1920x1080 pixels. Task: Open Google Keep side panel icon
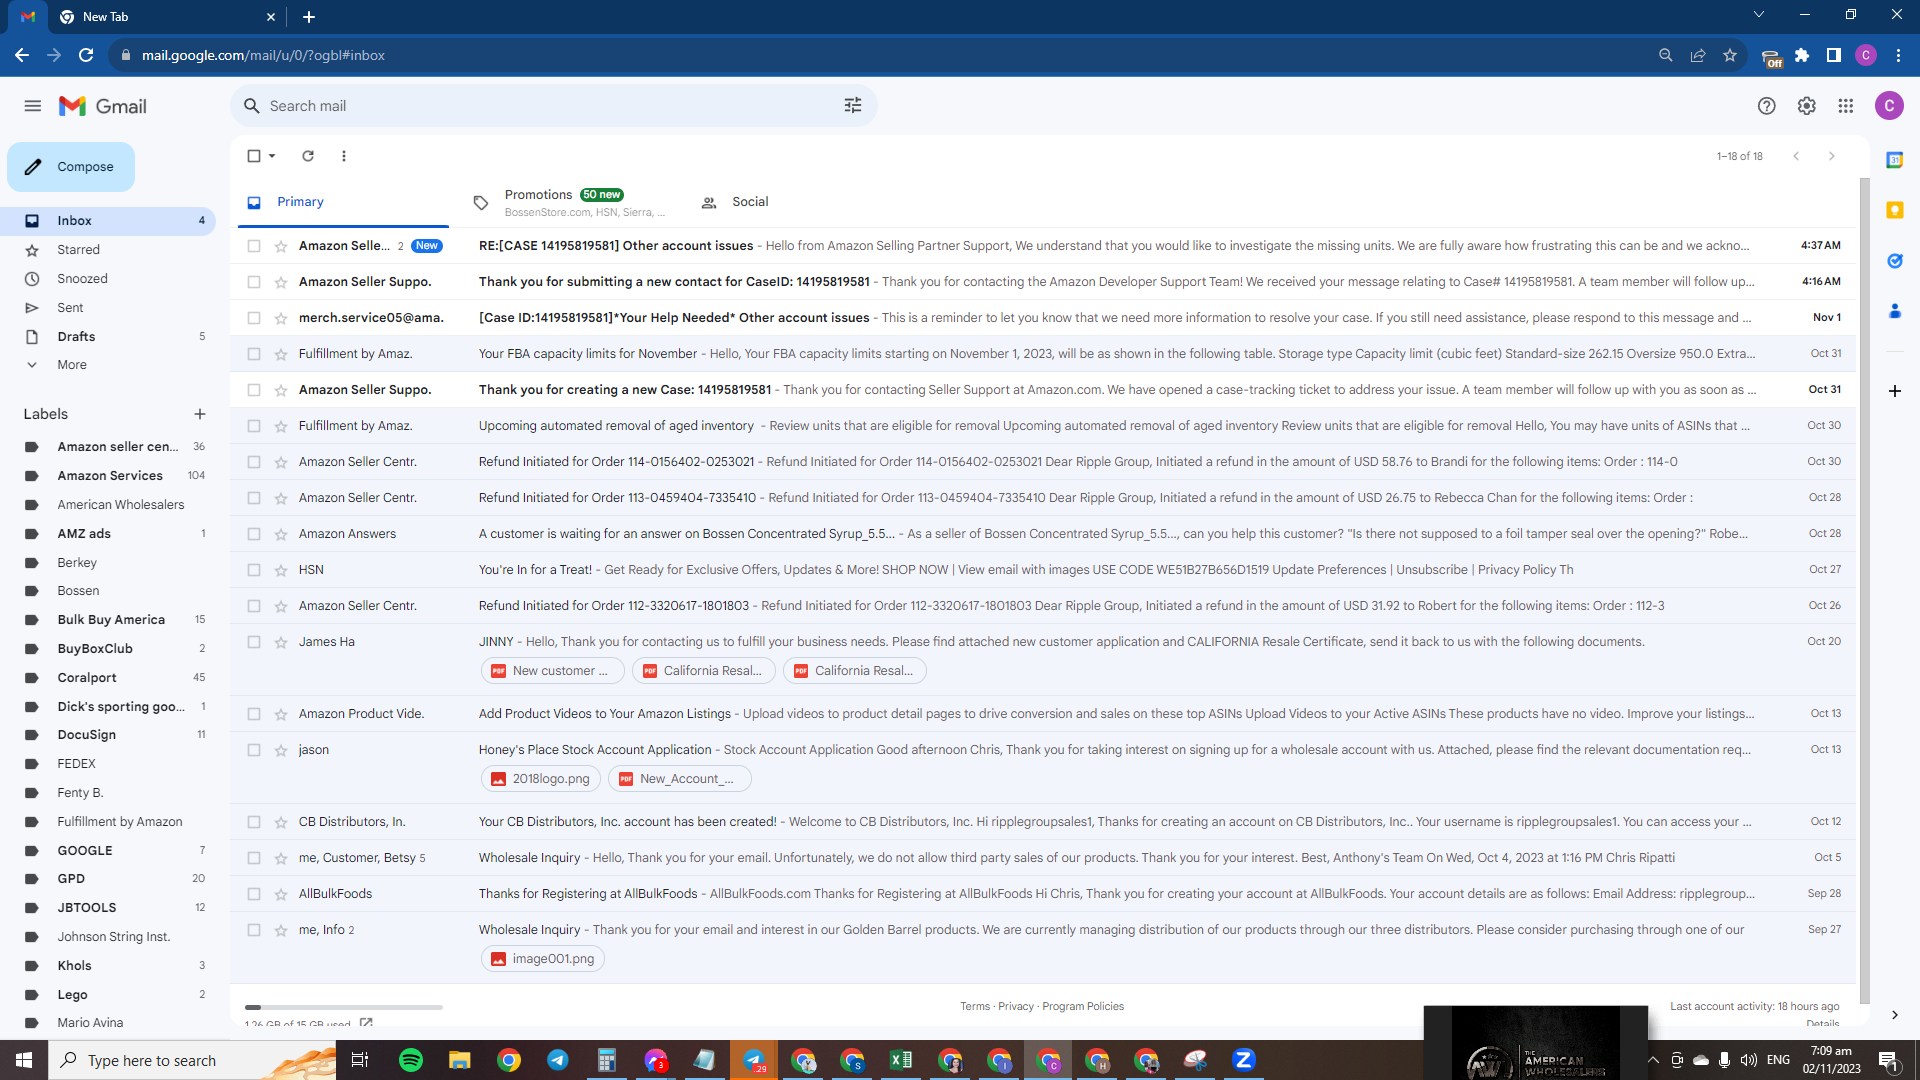1895,210
